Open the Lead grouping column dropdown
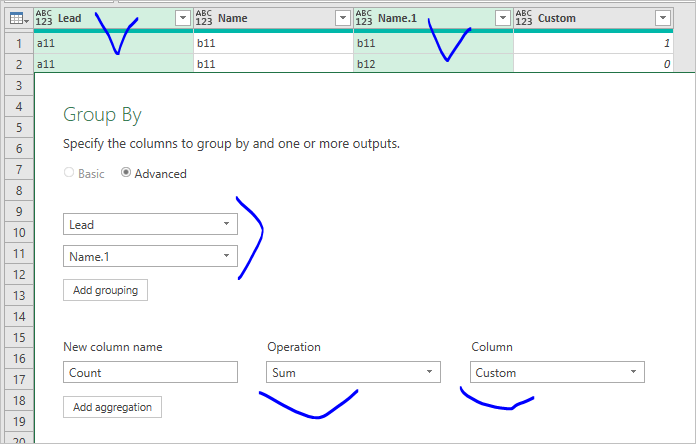 click(x=150, y=224)
